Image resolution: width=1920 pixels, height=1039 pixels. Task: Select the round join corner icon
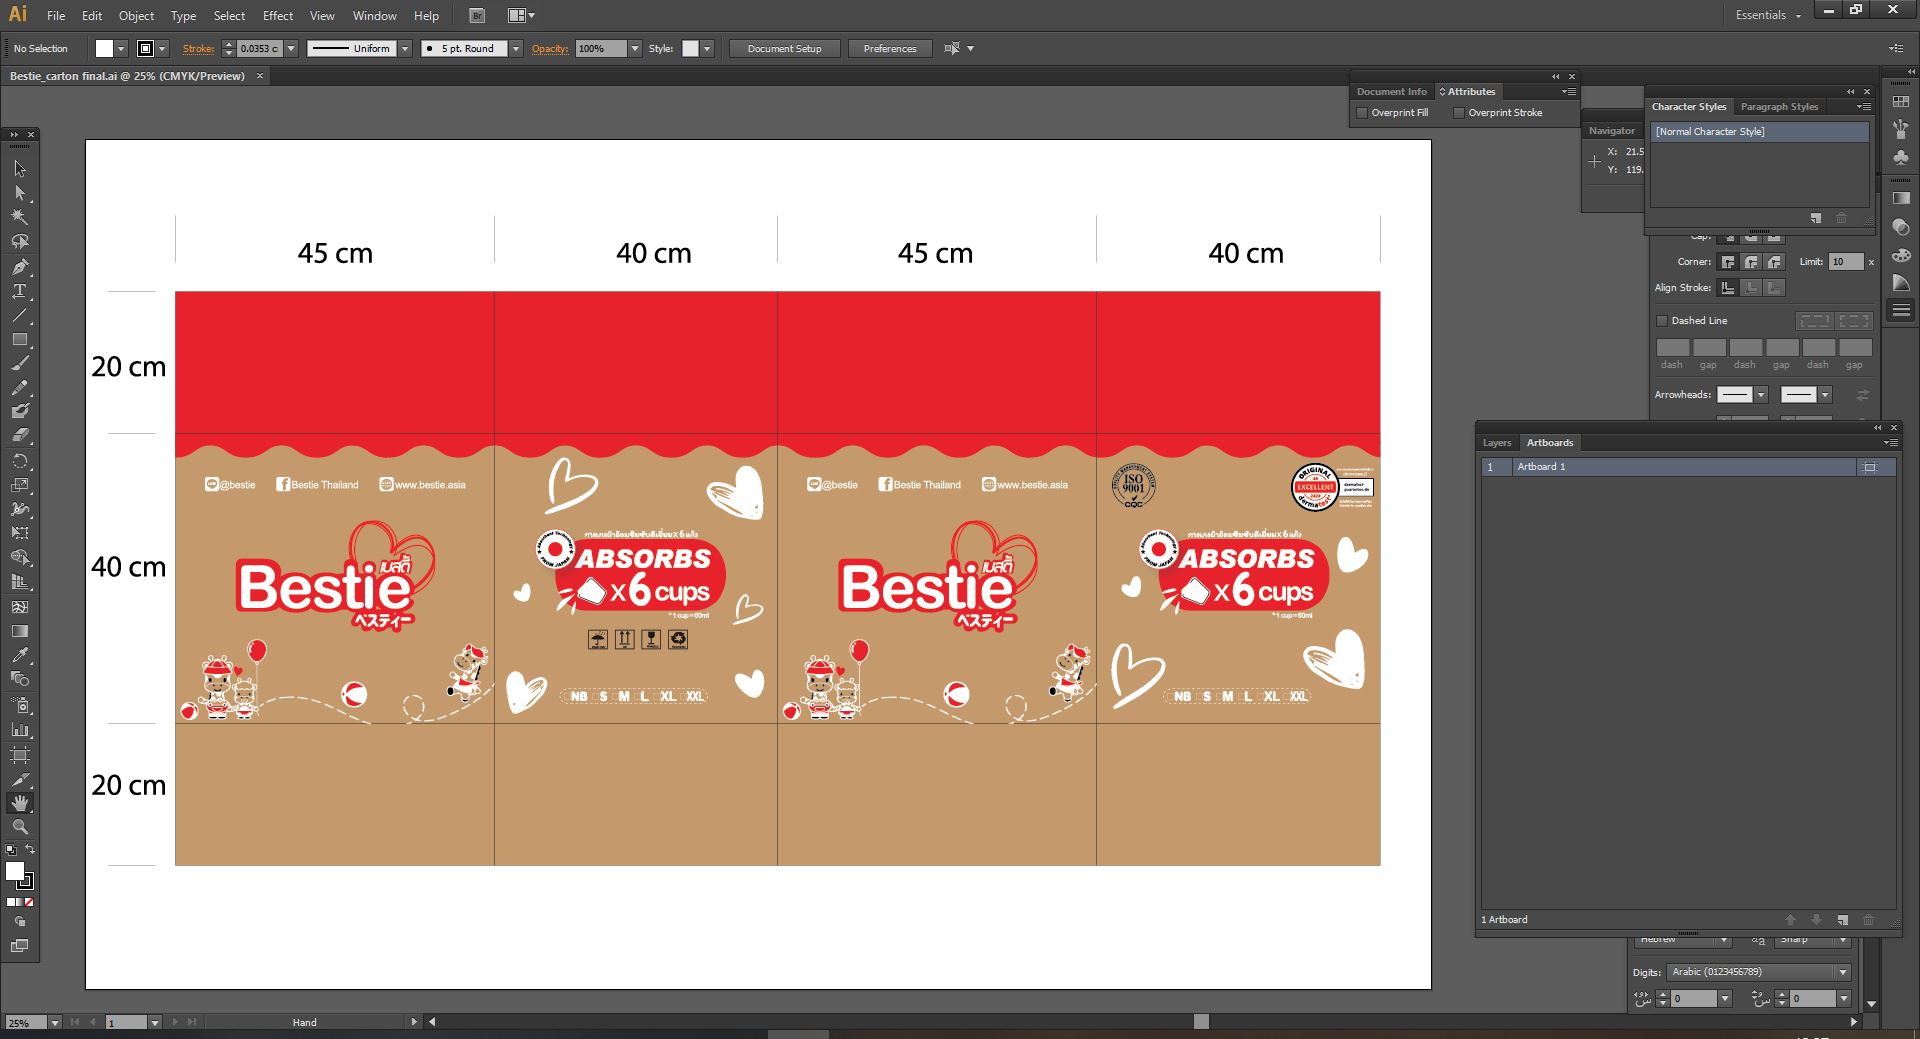tap(1751, 262)
